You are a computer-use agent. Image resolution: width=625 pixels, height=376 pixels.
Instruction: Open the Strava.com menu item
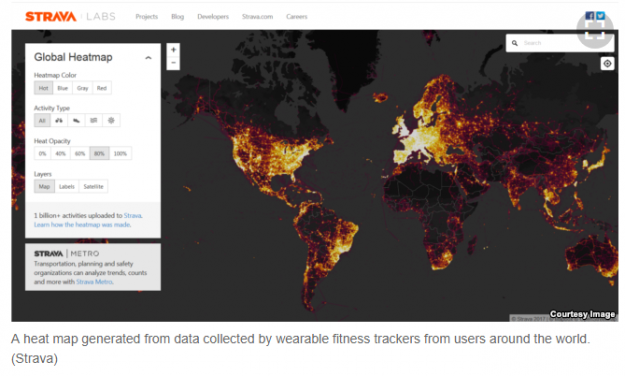coord(257,17)
